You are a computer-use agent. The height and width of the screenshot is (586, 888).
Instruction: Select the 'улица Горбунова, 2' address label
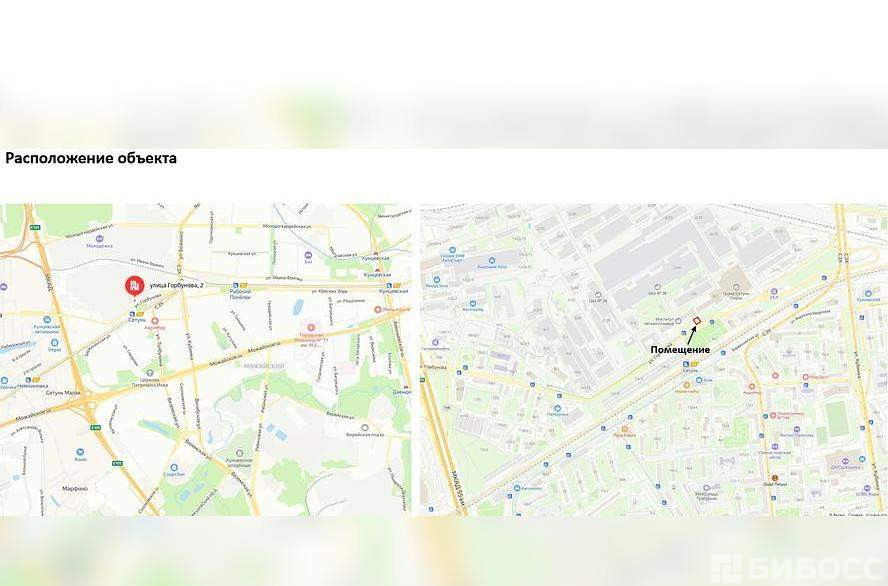175,286
